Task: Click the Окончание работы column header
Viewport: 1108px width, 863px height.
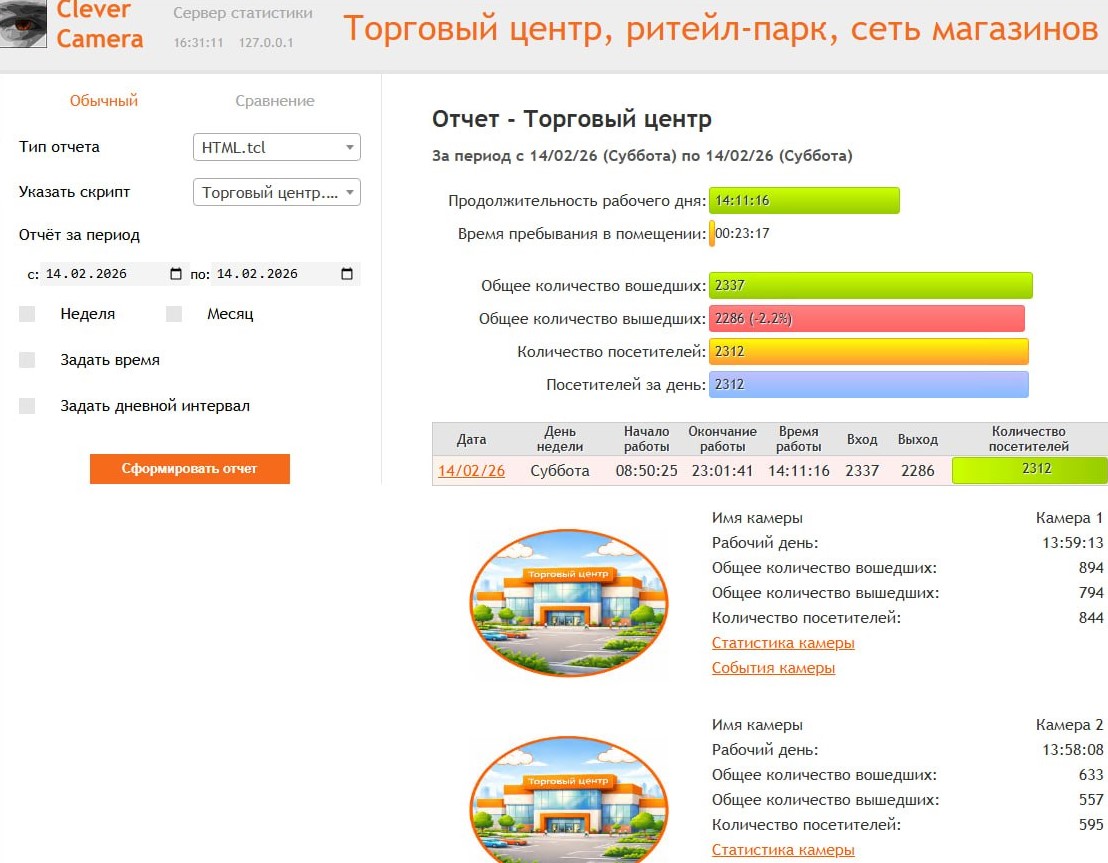Action: pyautogui.click(x=722, y=439)
